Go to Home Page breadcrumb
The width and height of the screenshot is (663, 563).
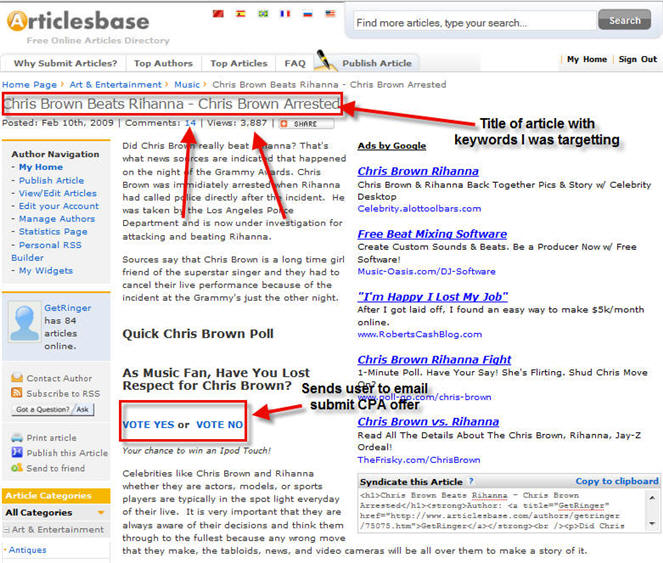[29, 85]
